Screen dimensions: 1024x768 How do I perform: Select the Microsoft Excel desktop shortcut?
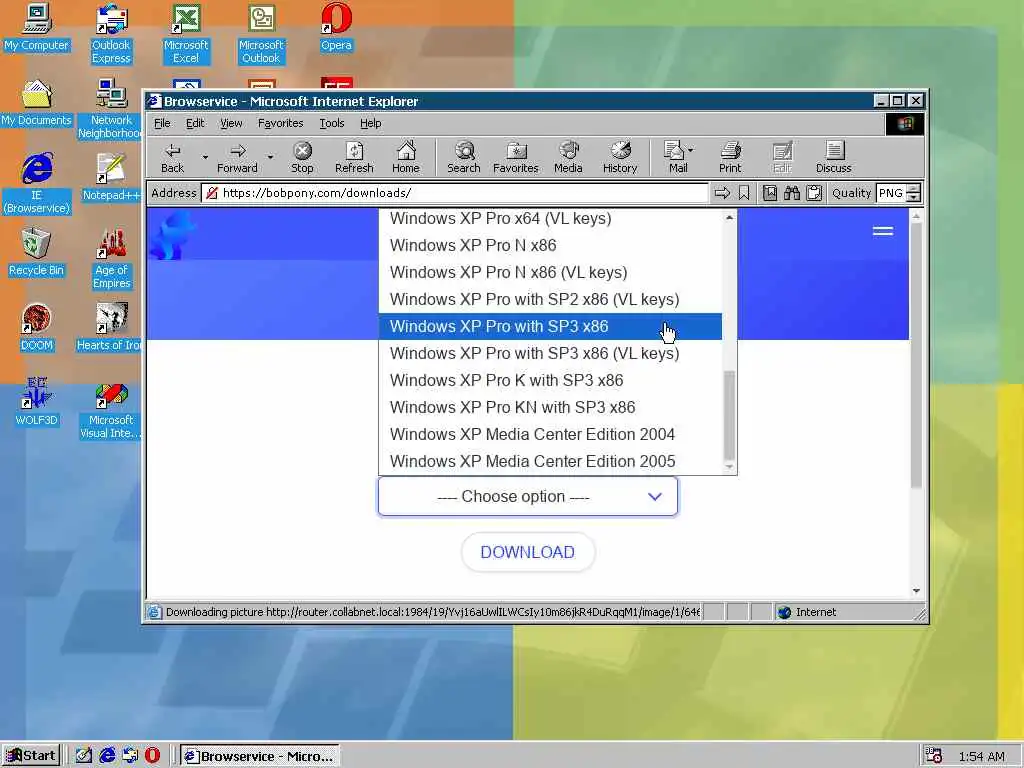(186, 34)
